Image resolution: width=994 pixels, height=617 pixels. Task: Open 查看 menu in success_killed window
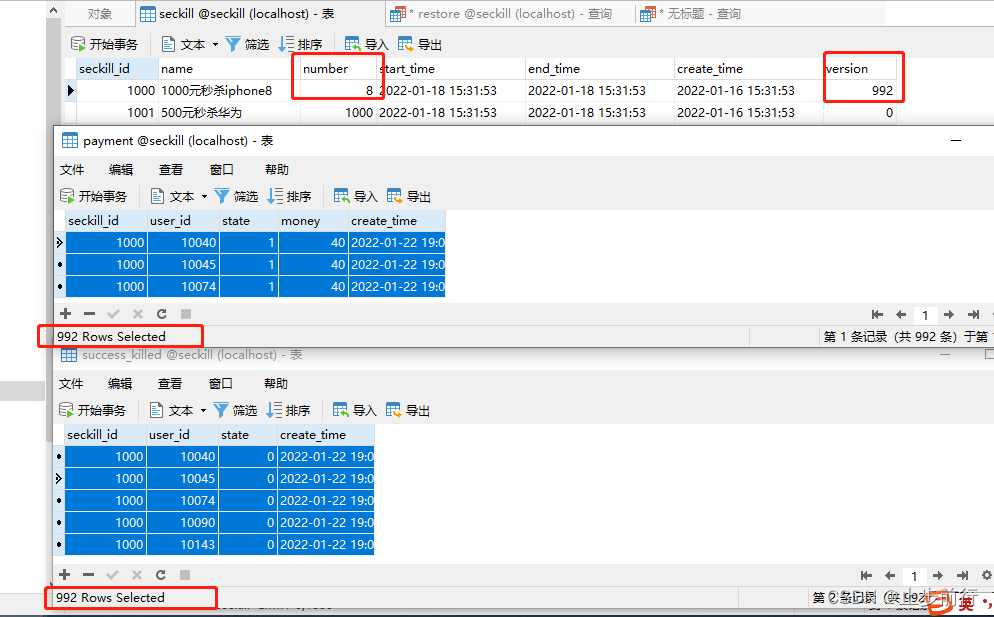point(169,384)
